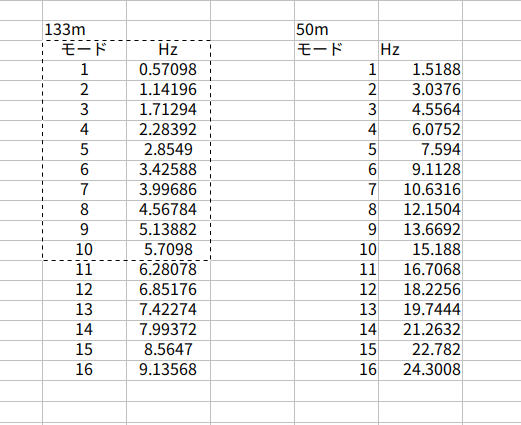This screenshot has height=425, width=521.
Task: Select the モード header in the 133m table
Action: coord(85,50)
